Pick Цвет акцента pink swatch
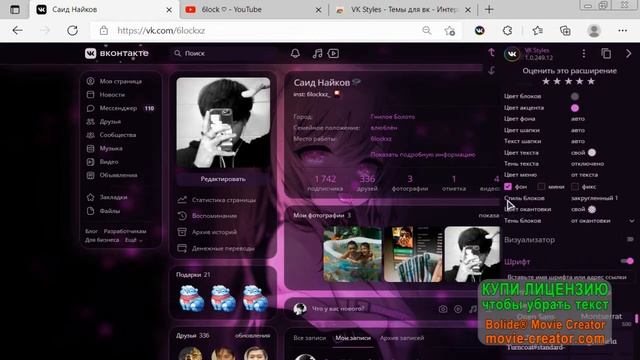640x360 pixels. pos(575,108)
